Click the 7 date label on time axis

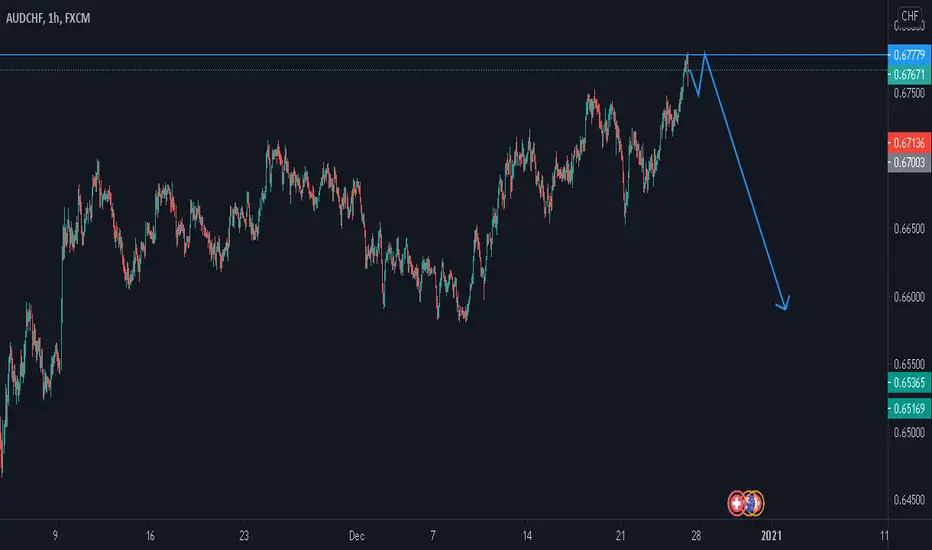(433, 536)
